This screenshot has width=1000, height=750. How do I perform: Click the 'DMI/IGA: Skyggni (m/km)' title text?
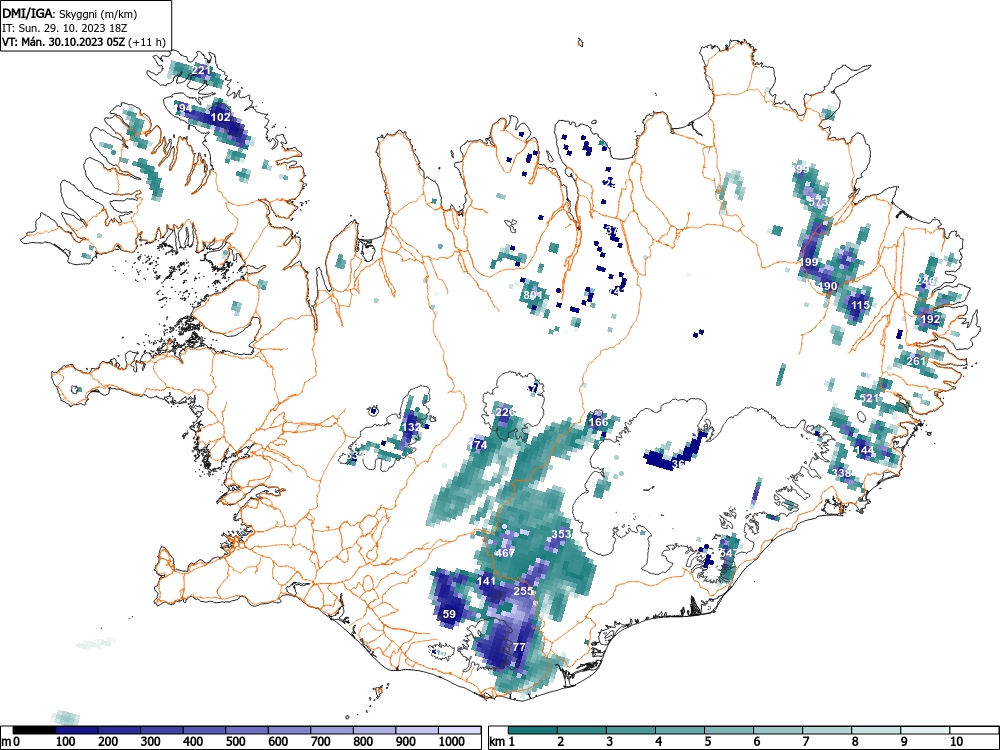(70, 13)
